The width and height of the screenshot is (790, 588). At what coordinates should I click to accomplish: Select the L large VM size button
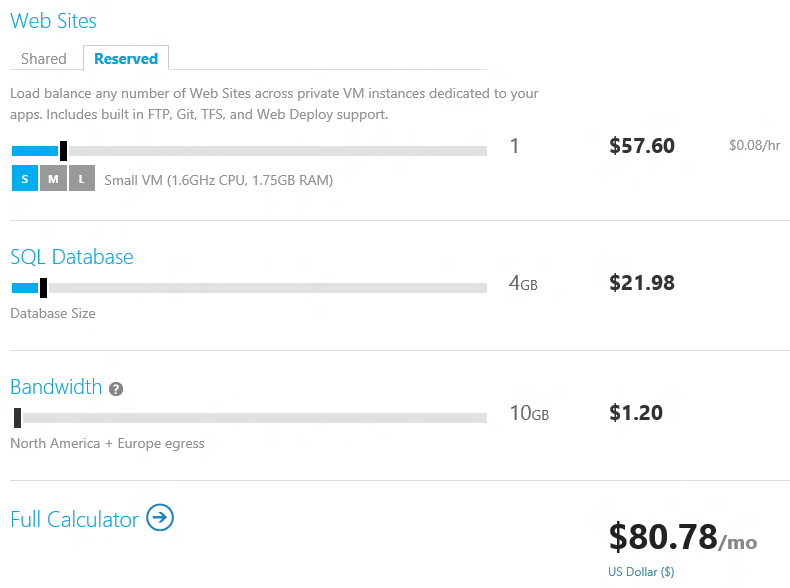click(82, 178)
